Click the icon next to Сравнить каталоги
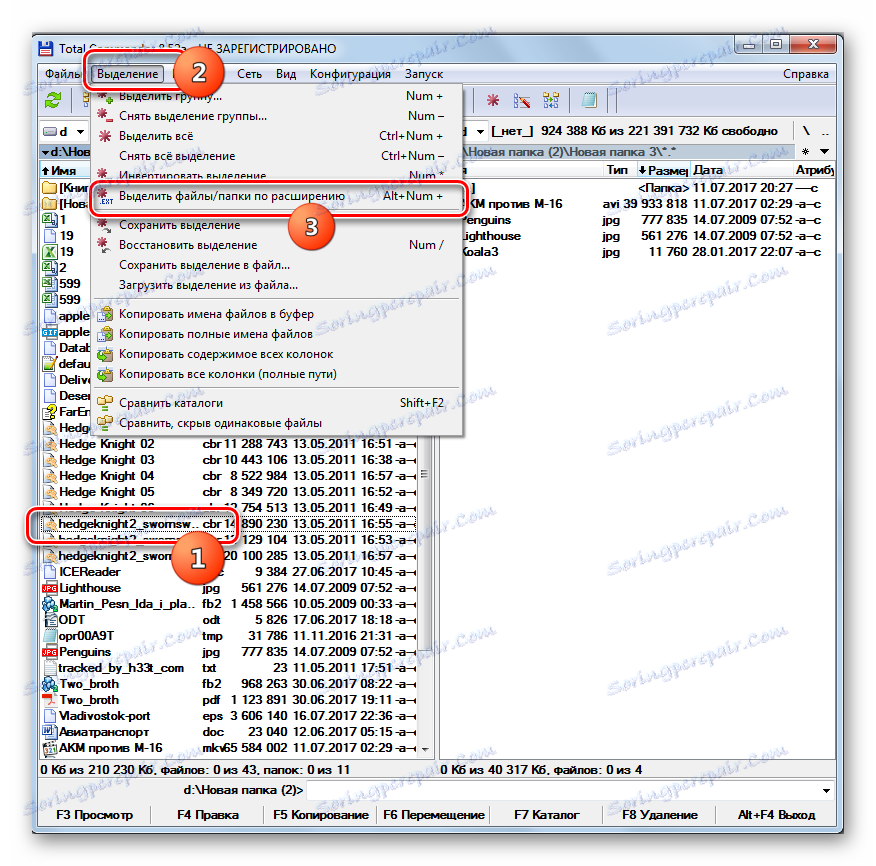Viewport: 876px width, 866px height. pyautogui.click(x=104, y=403)
